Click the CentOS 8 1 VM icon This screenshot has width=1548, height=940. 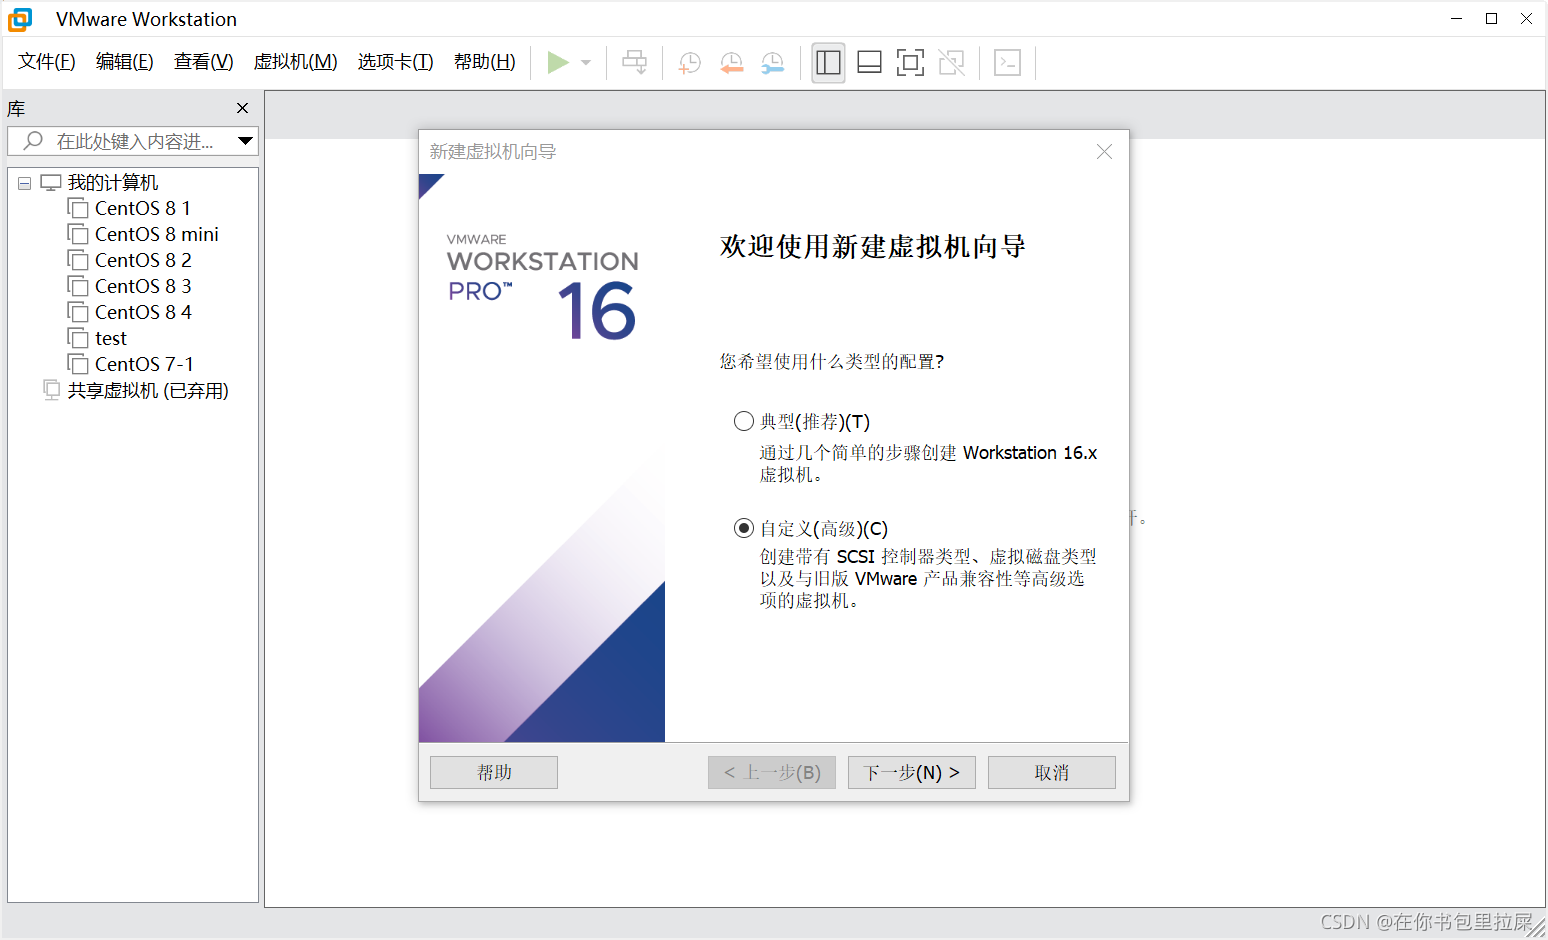[x=78, y=208]
